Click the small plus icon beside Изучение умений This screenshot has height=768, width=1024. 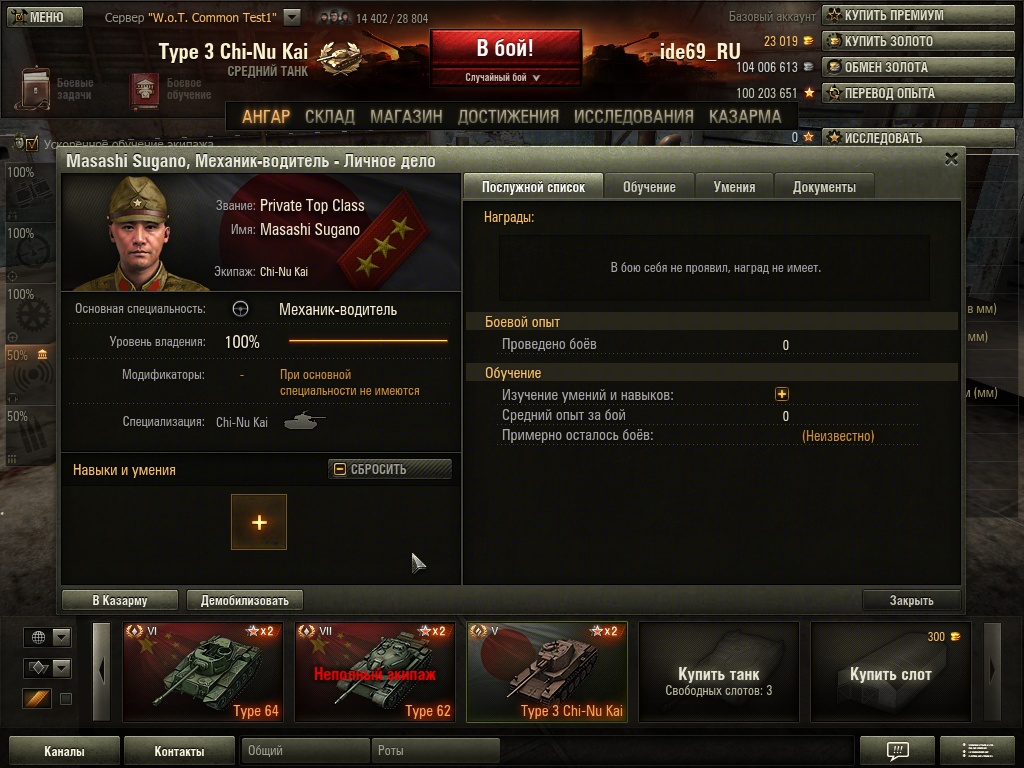[x=781, y=394]
